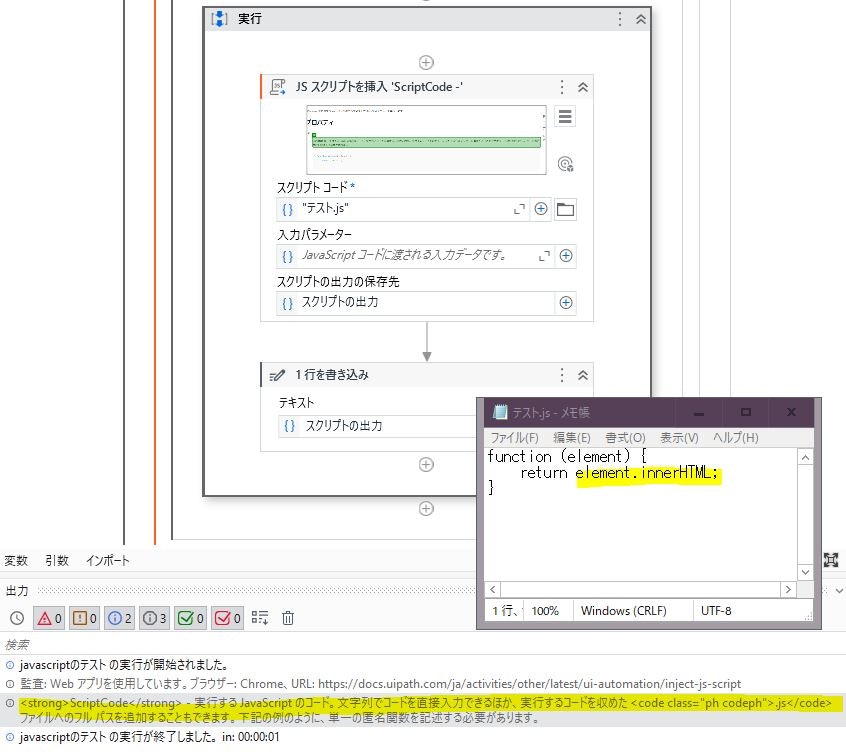This screenshot has height=752, width=846.
Task: Toggle the errors filter in output panel
Action: (45, 618)
